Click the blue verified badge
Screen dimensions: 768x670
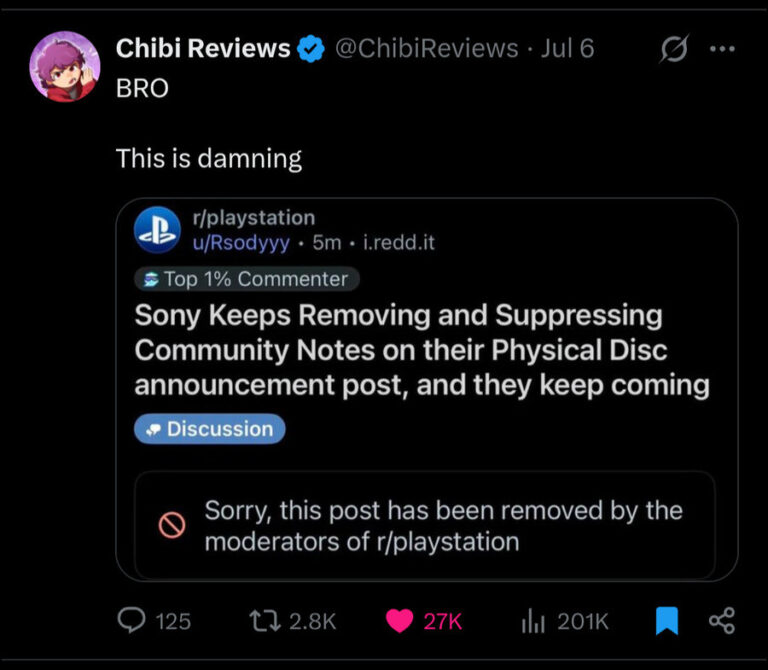(x=311, y=48)
